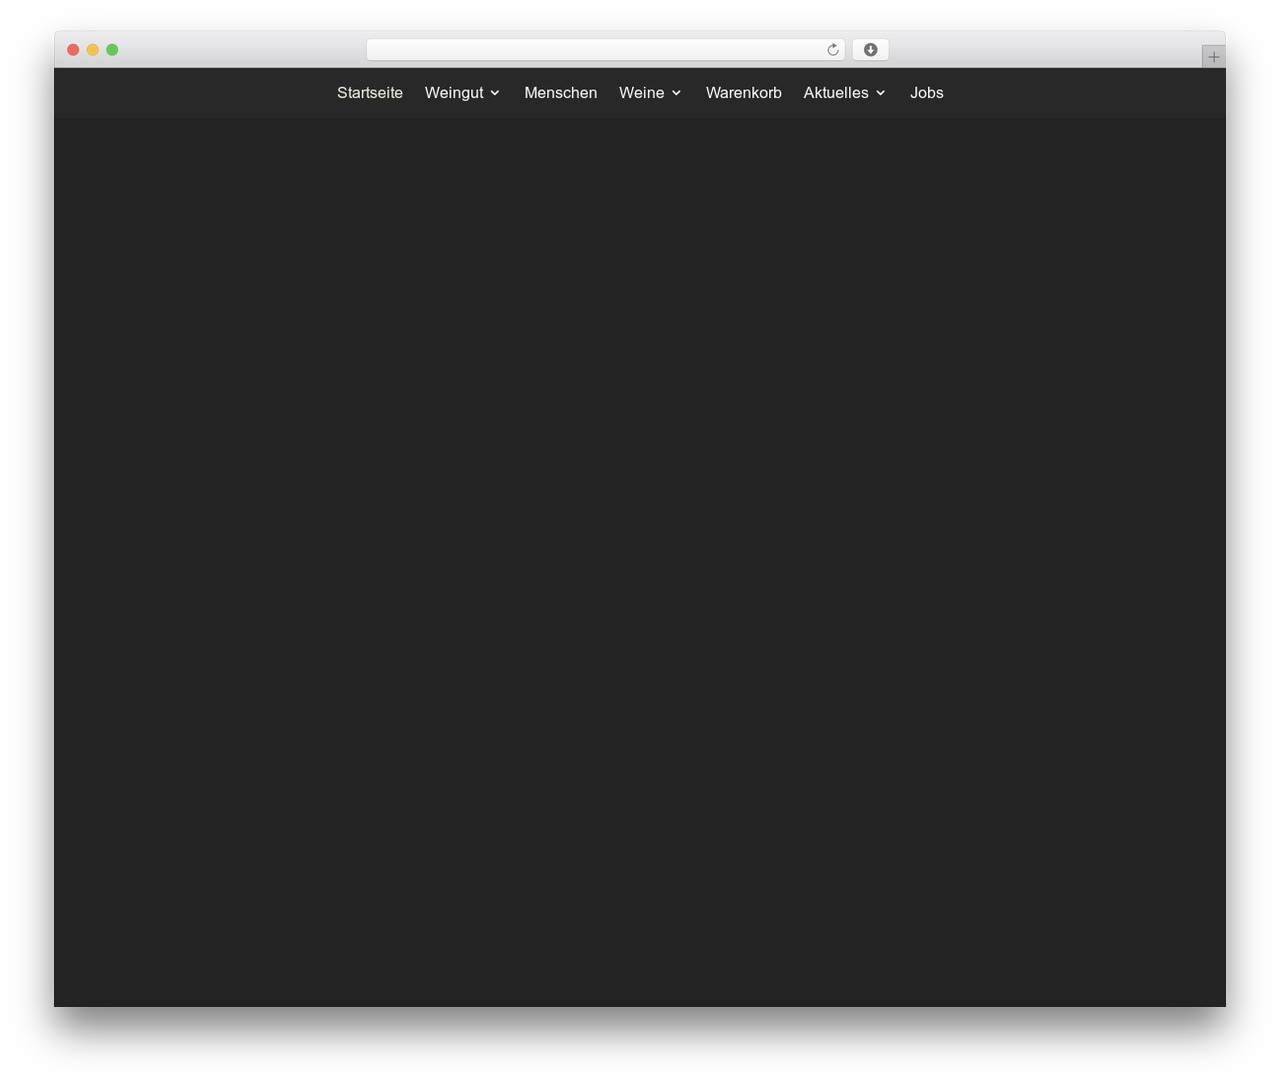Minimize the window with yellow button
The image size is (1280, 1084).
point(93,50)
